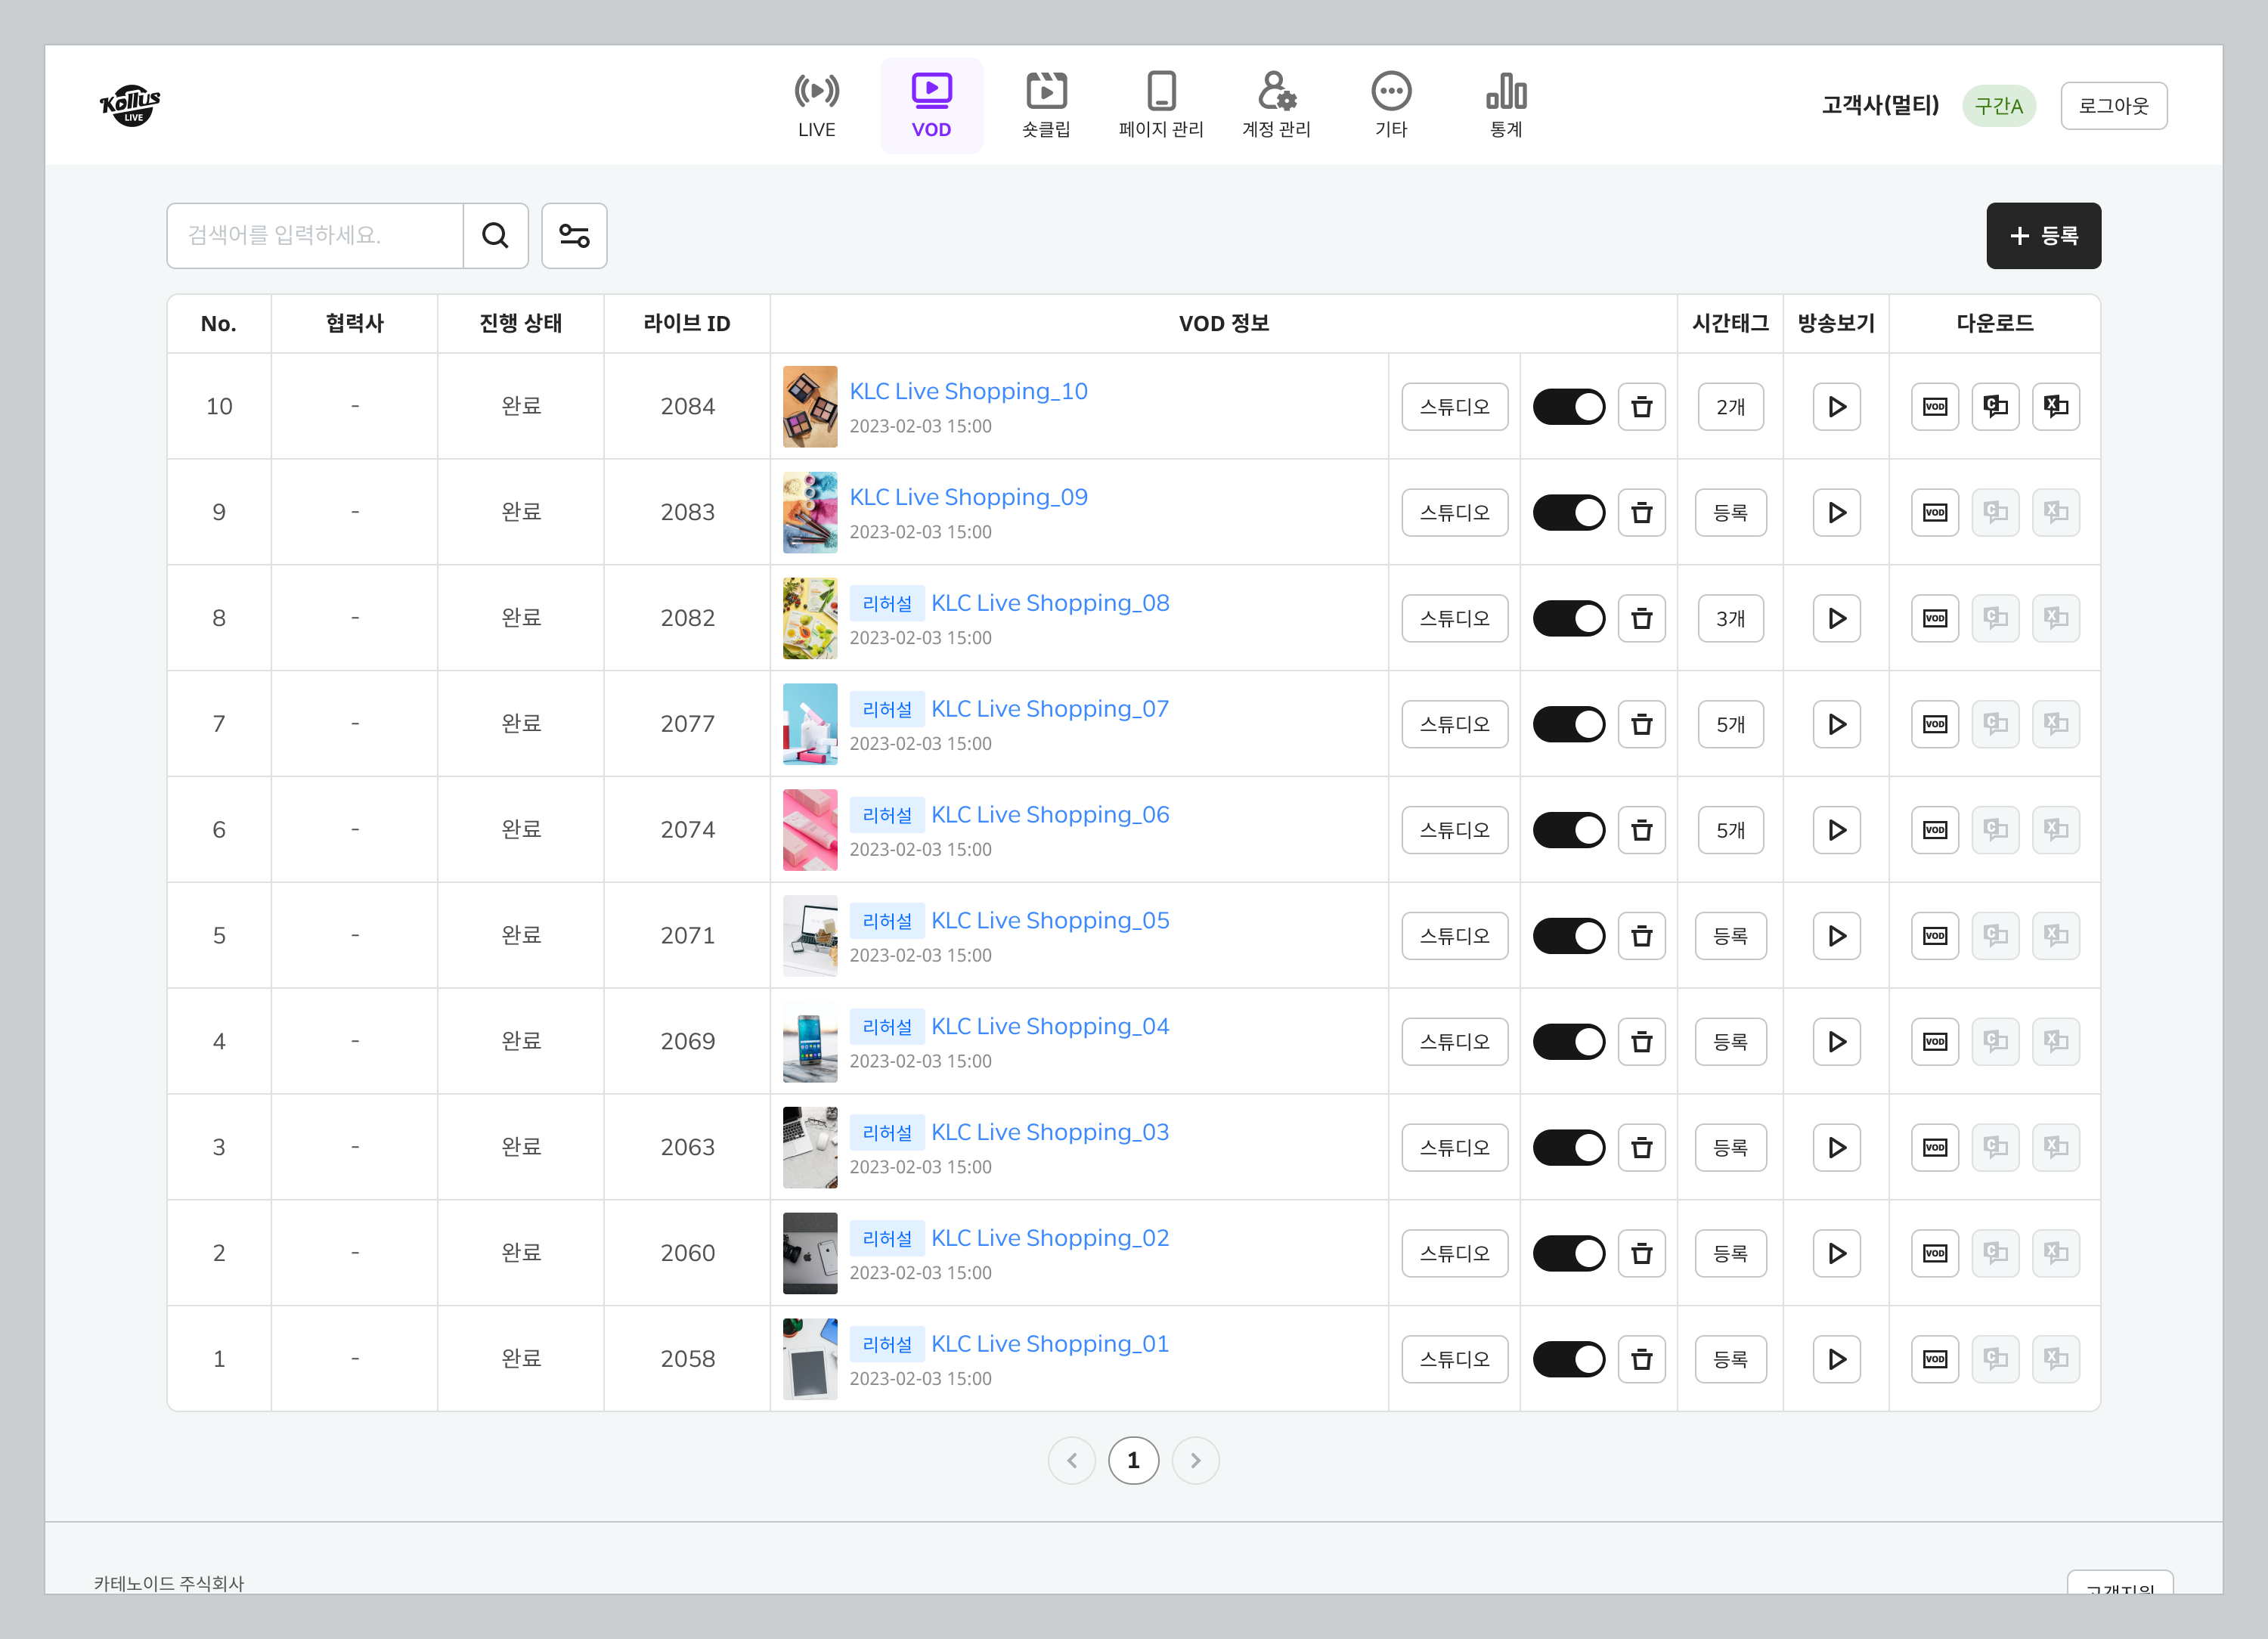This screenshot has width=2268, height=1639.
Task: Toggle off visibility for KLC Live Shopping_08
Action: click(x=1568, y=619)
